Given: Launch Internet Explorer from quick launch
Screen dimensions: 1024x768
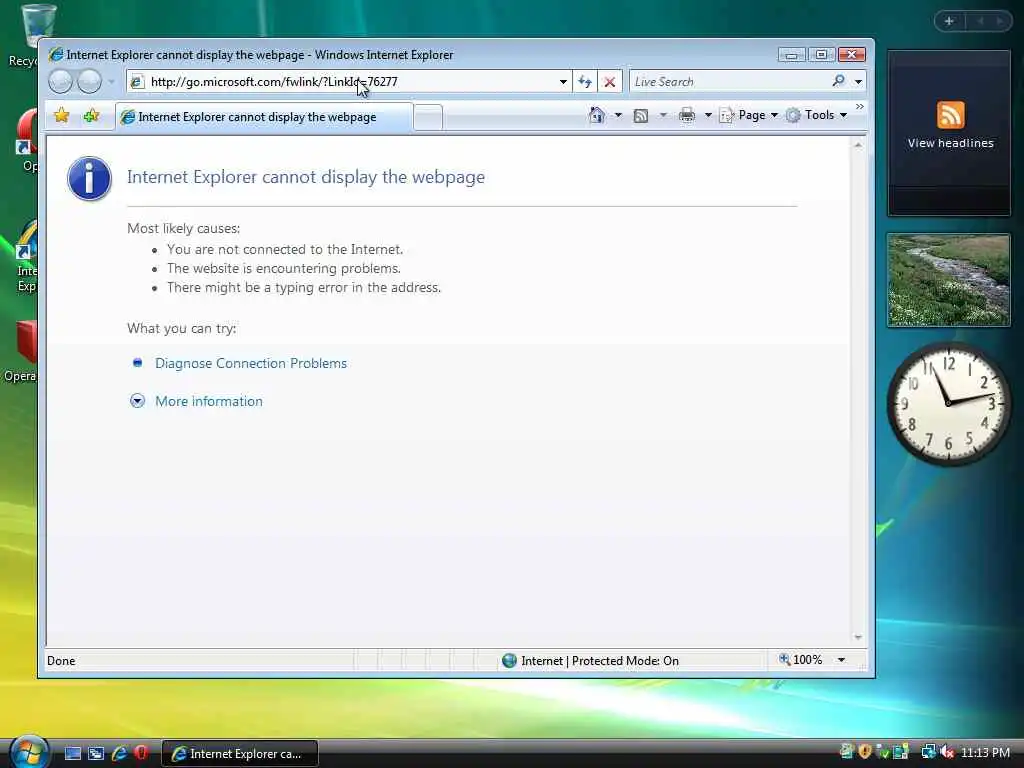Looking at the screenshot, I should pyautogui.click(x=119, y=753).
